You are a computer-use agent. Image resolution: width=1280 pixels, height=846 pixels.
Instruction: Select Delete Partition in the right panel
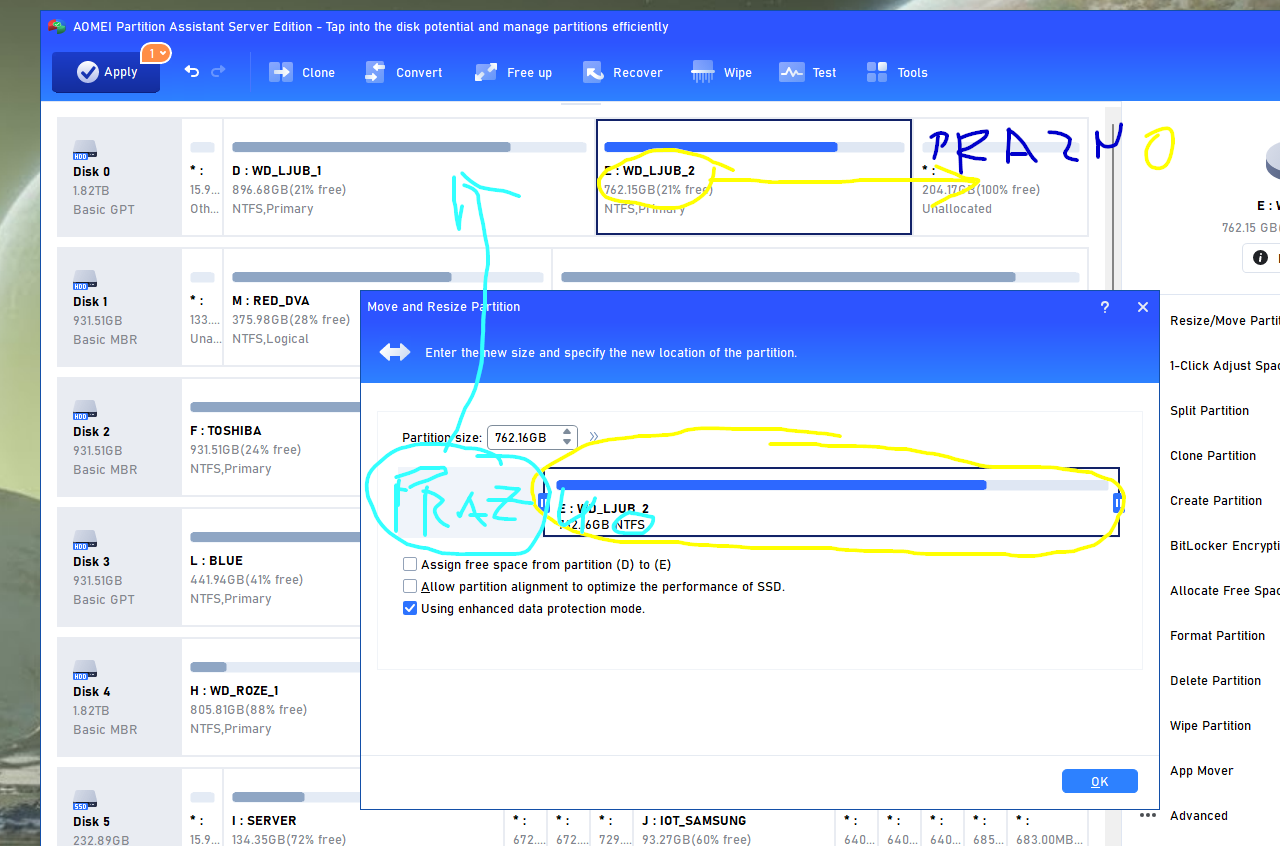coord(1215,681)
